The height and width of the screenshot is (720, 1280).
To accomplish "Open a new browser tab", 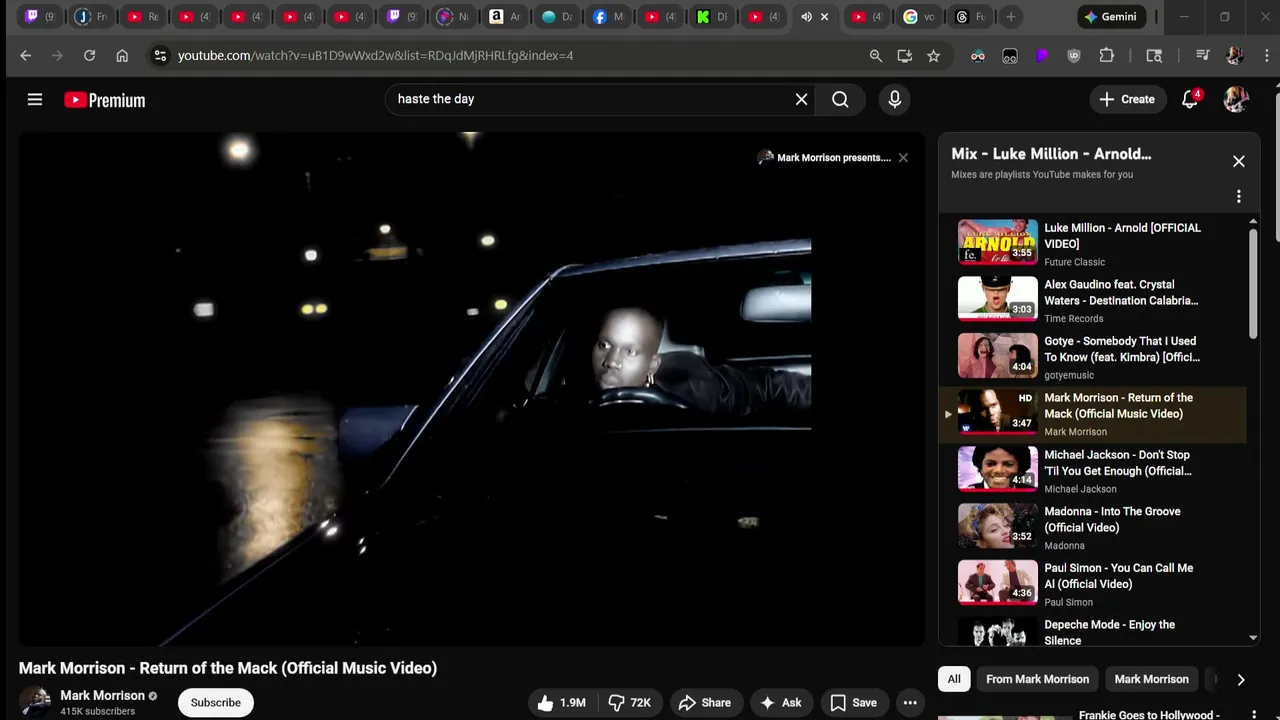I will (x=1011, y=17).
